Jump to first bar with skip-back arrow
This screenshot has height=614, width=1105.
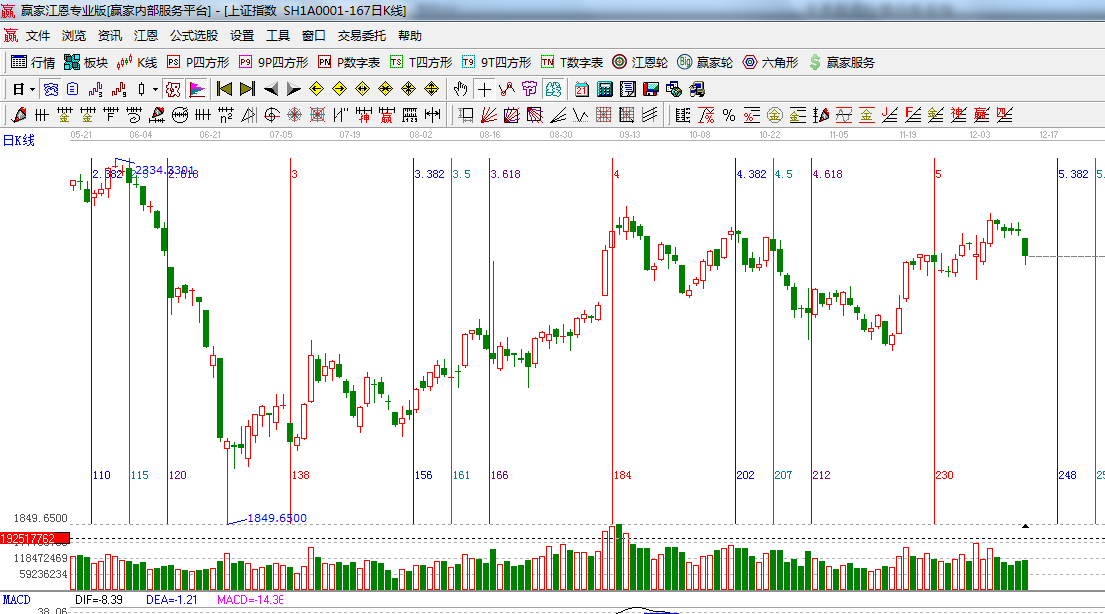point(224,89)
